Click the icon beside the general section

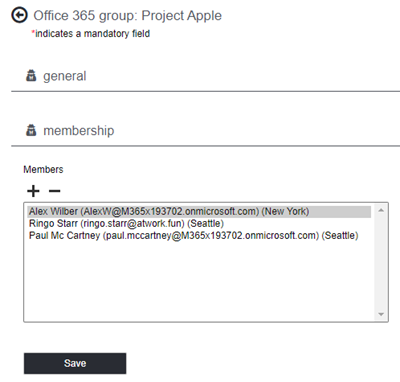click(31, 76)
